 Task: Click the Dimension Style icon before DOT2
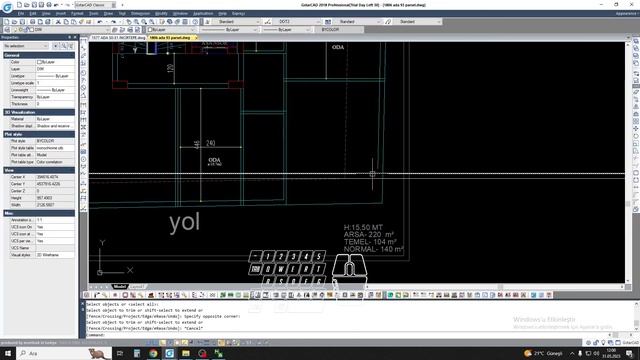coord(268,22)
